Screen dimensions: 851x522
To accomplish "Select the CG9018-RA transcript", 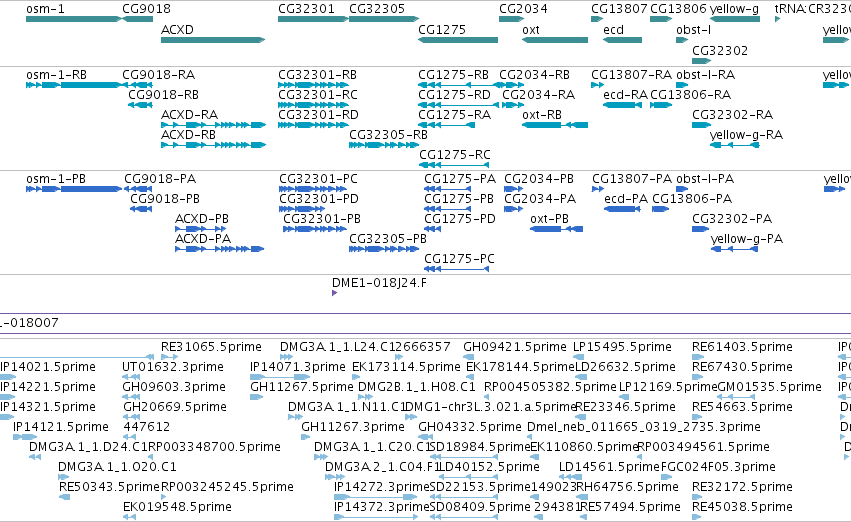I will [138, 85].
